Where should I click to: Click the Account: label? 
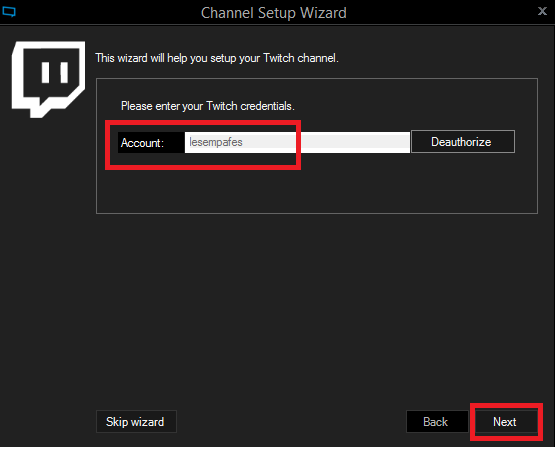click(x=142, y=143)
